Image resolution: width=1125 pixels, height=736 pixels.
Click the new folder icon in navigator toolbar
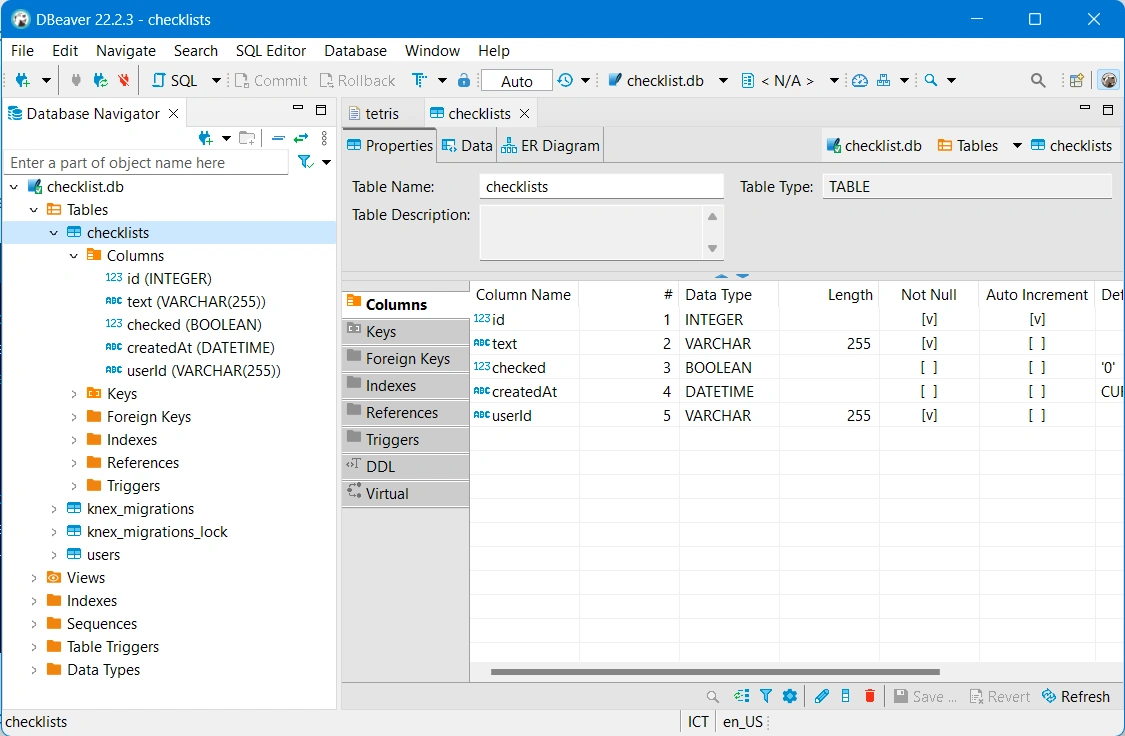click(247, 138)
